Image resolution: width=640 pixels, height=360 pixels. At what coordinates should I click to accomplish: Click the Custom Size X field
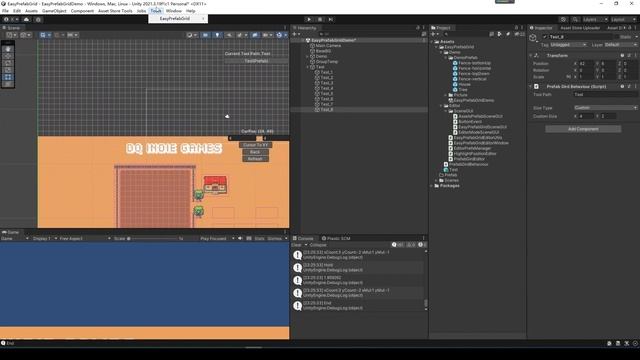586,116
